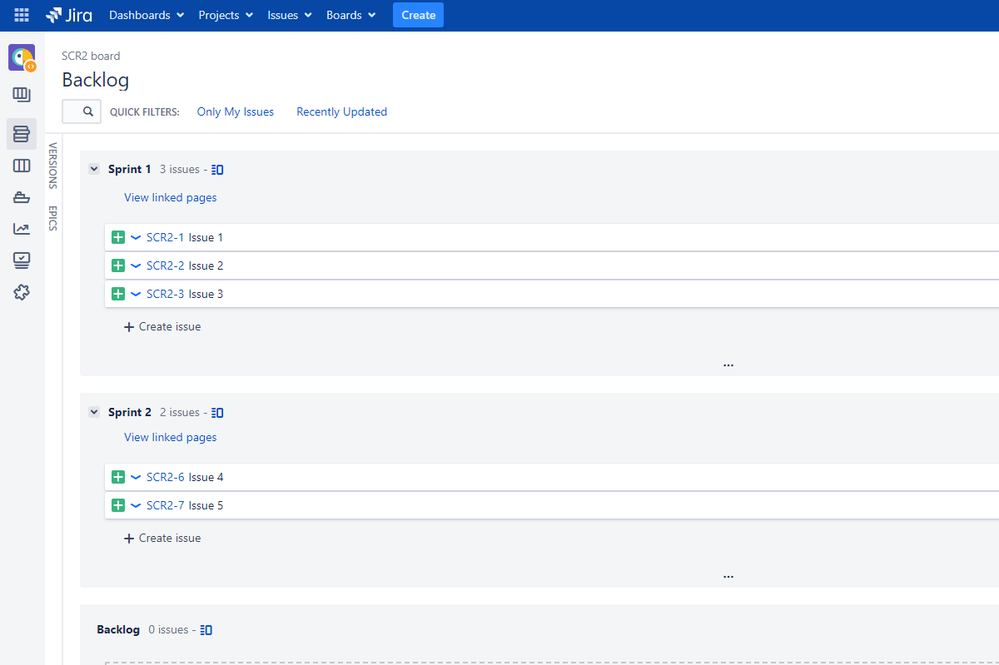Click story type icon of SCR2-1
Image resolution: width=999 pixels, height=665 pixels.
(x=118, y=237)
